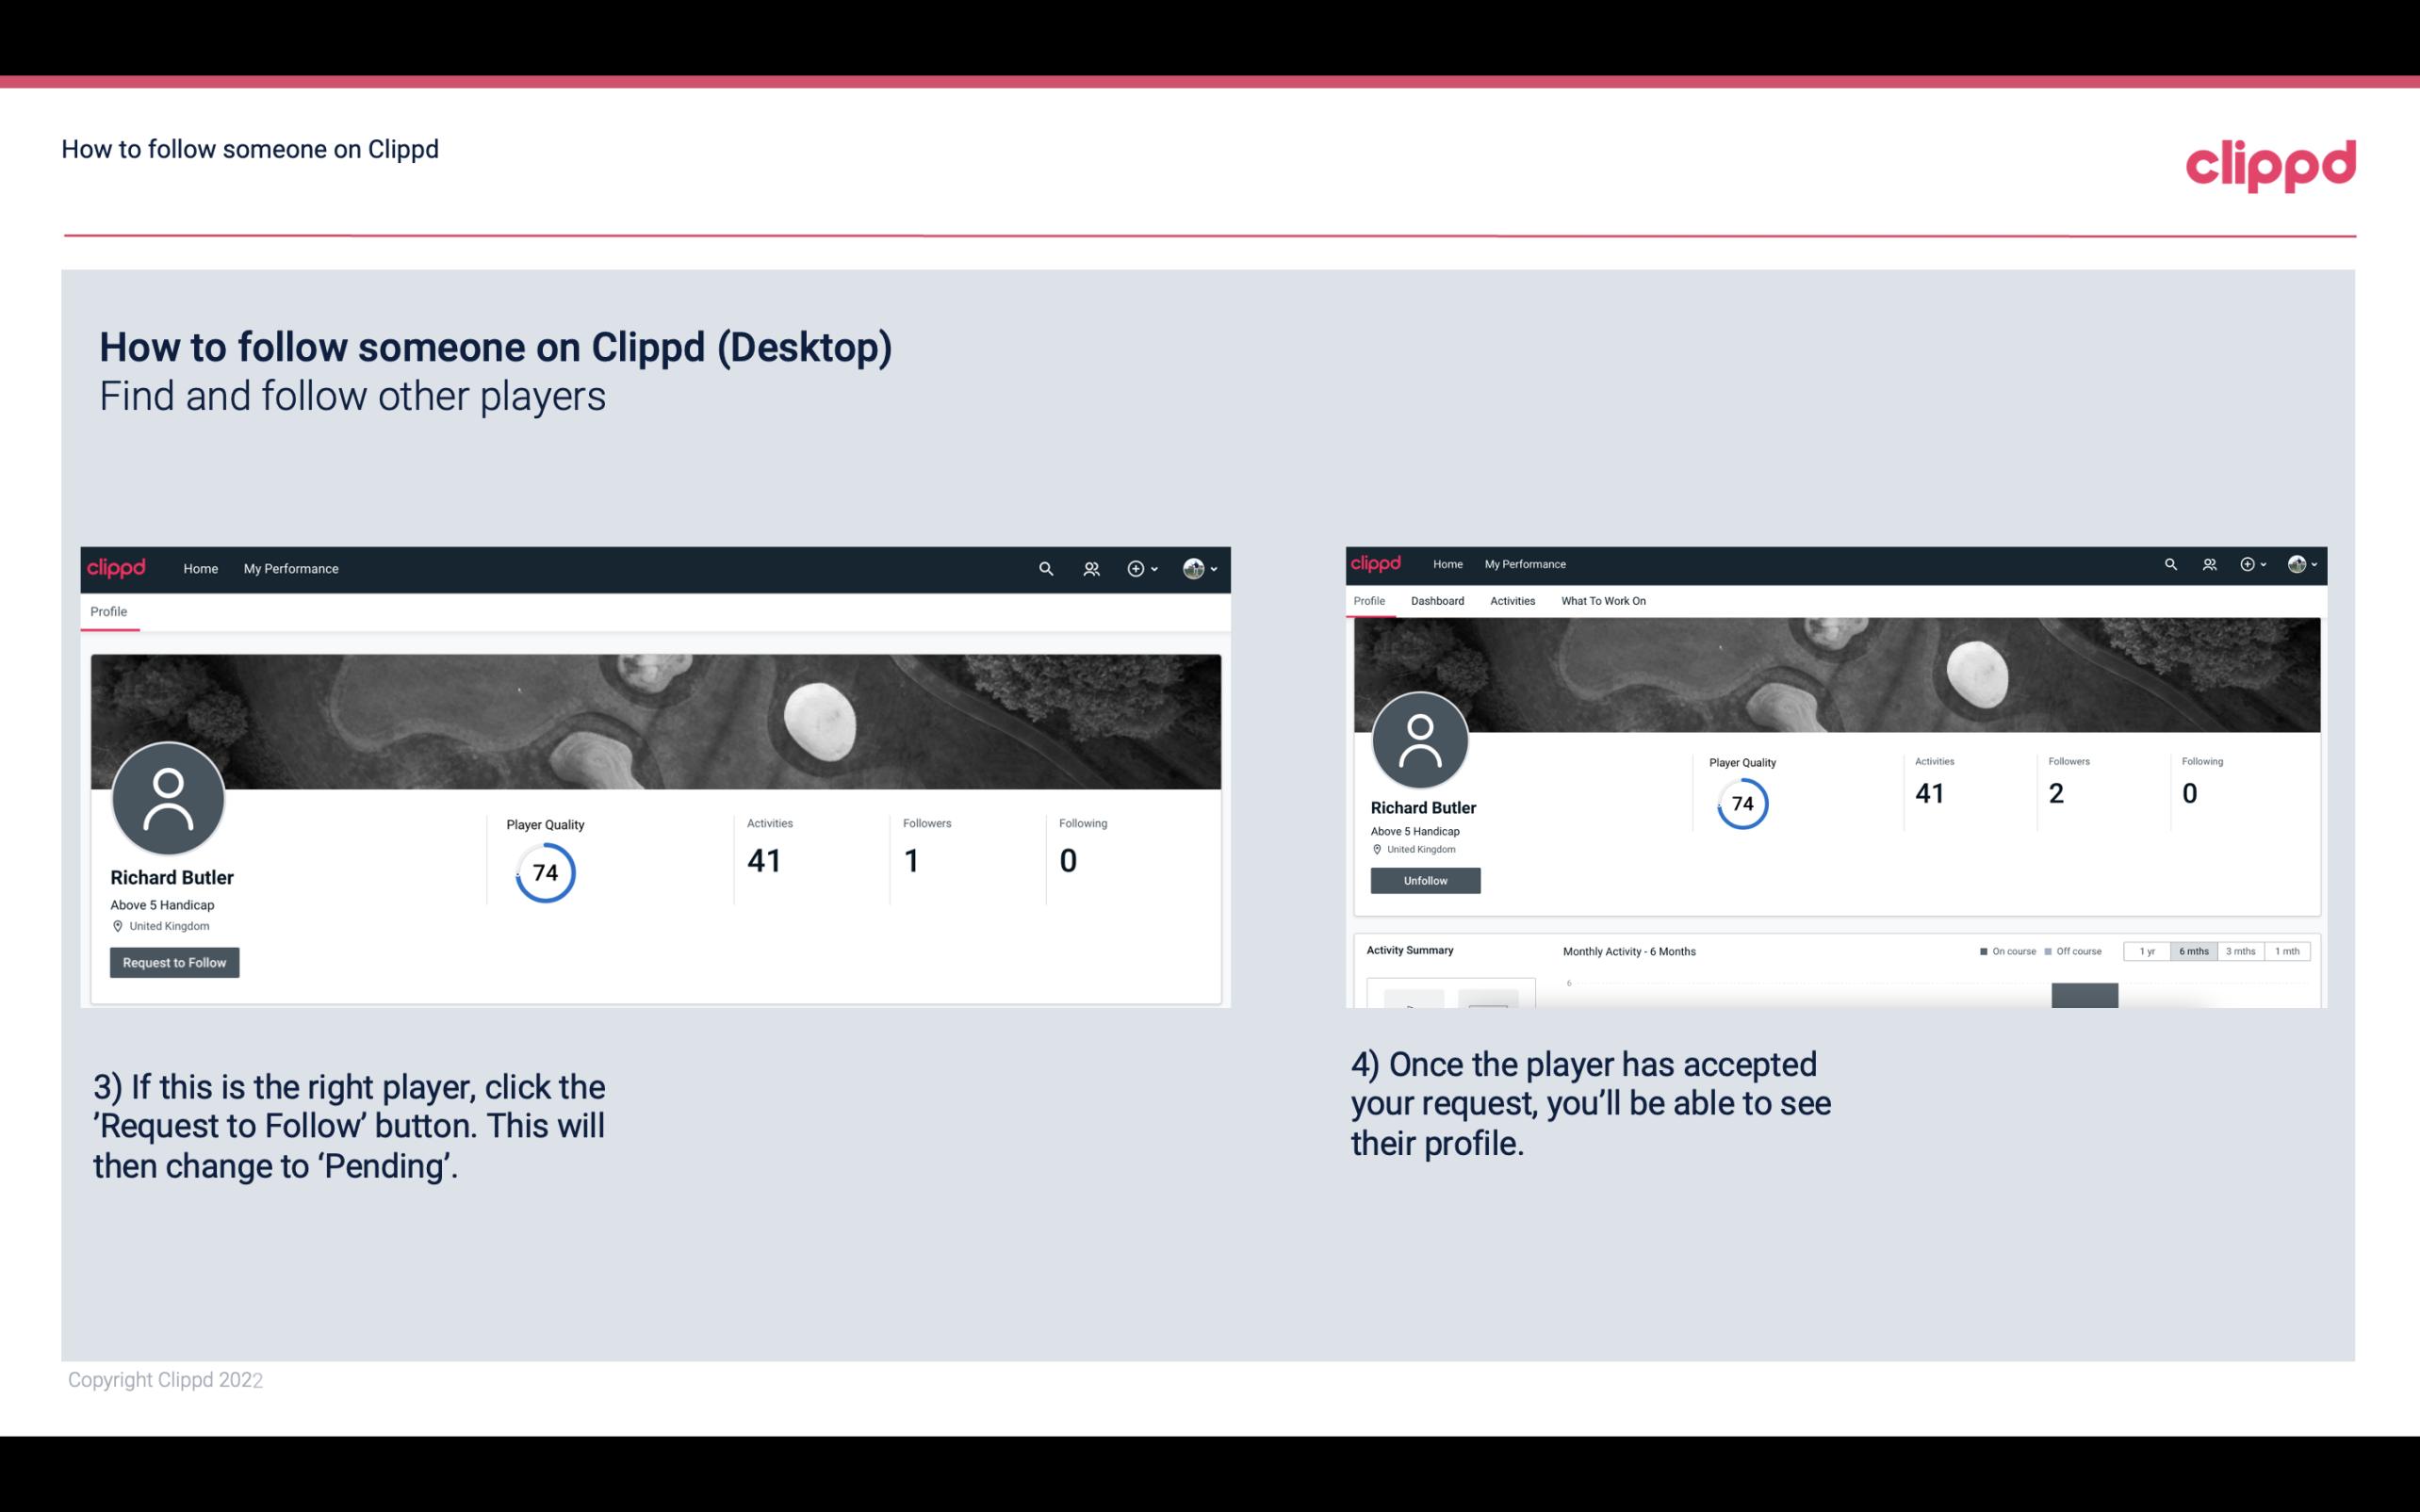Click the search icon in navigation bar

click(x=1045, y=568)
